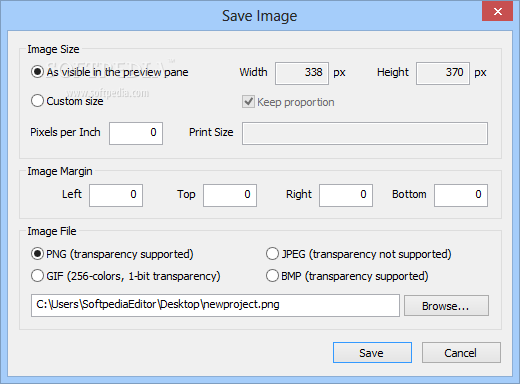Focus the Pixels per Inch input field
Viewport: 520px width, 384px height.
coord(136,133)
